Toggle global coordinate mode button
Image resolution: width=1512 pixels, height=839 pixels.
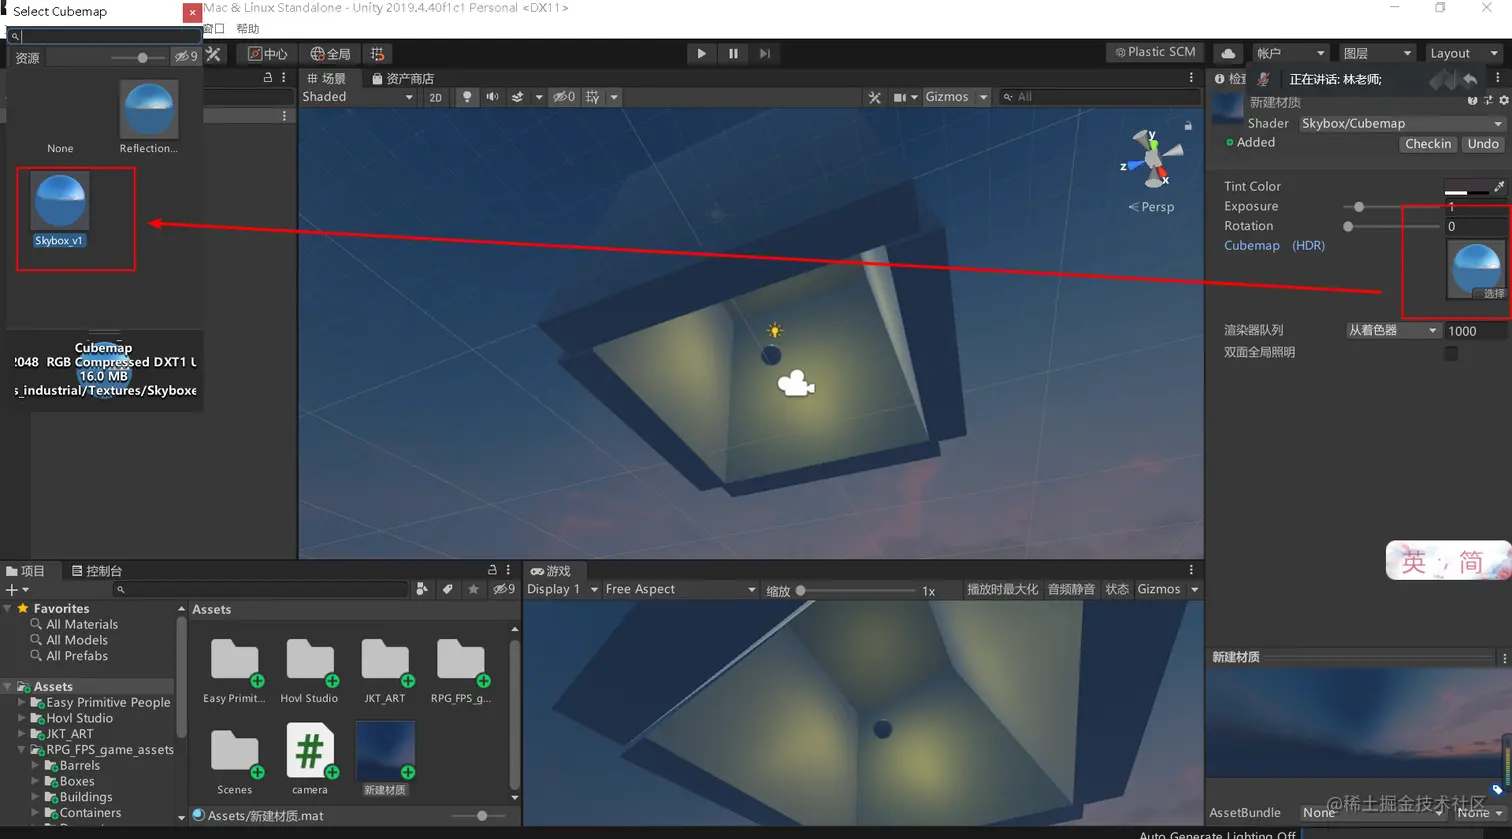click(330, 54)
